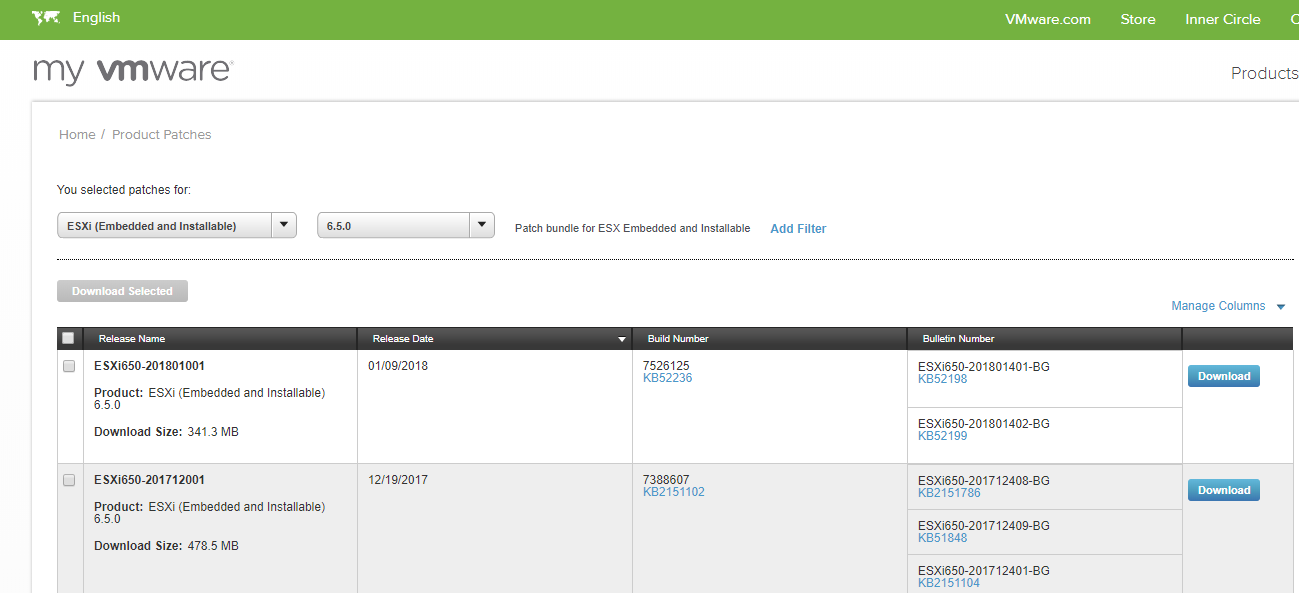Click the world map language icon

click(46, 18)
